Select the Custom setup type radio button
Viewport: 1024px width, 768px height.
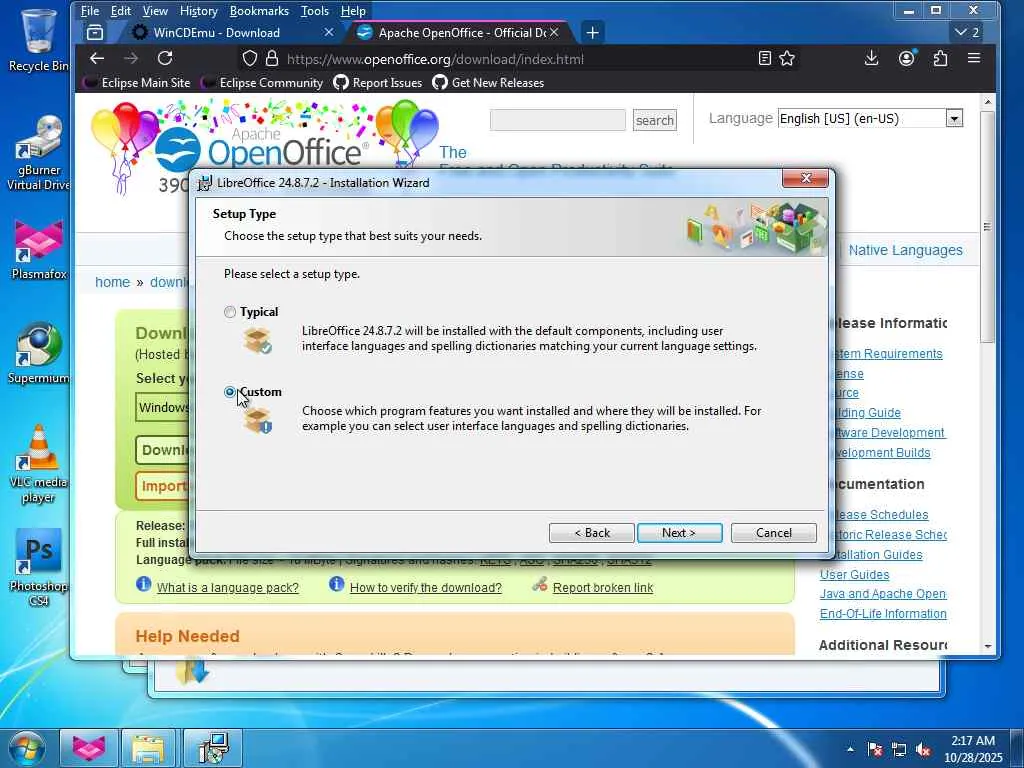tap(230, 392)
